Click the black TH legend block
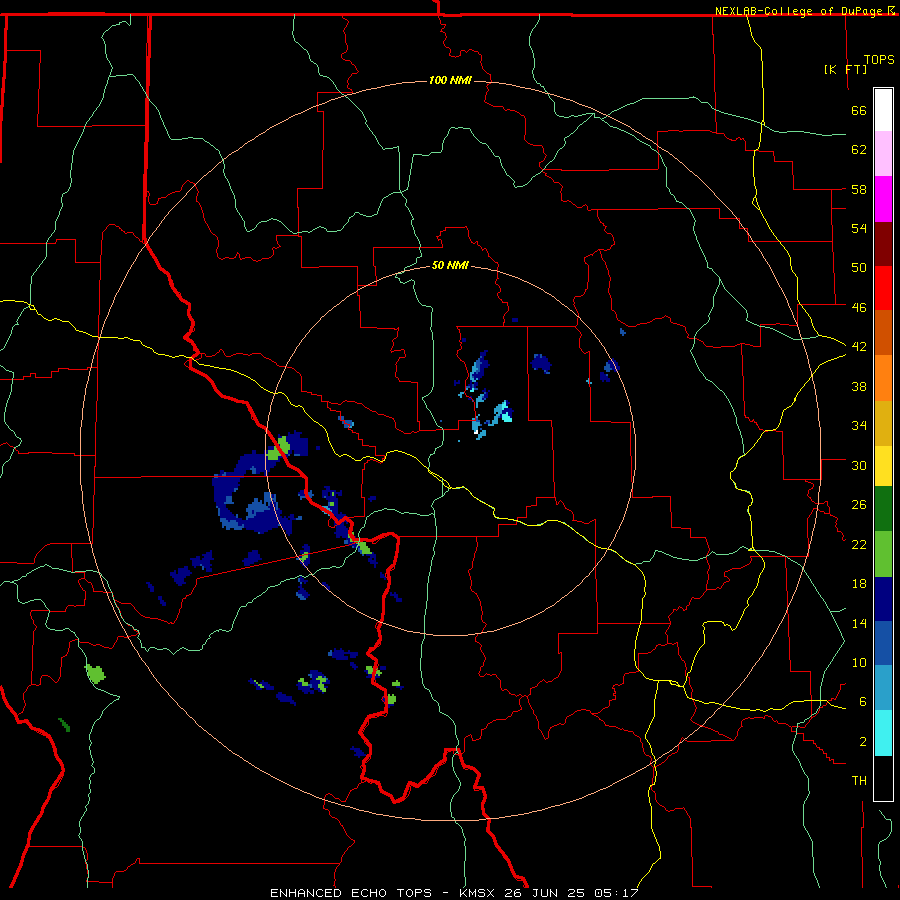Viewport: 900px width, 900px height. coord(883,778)
